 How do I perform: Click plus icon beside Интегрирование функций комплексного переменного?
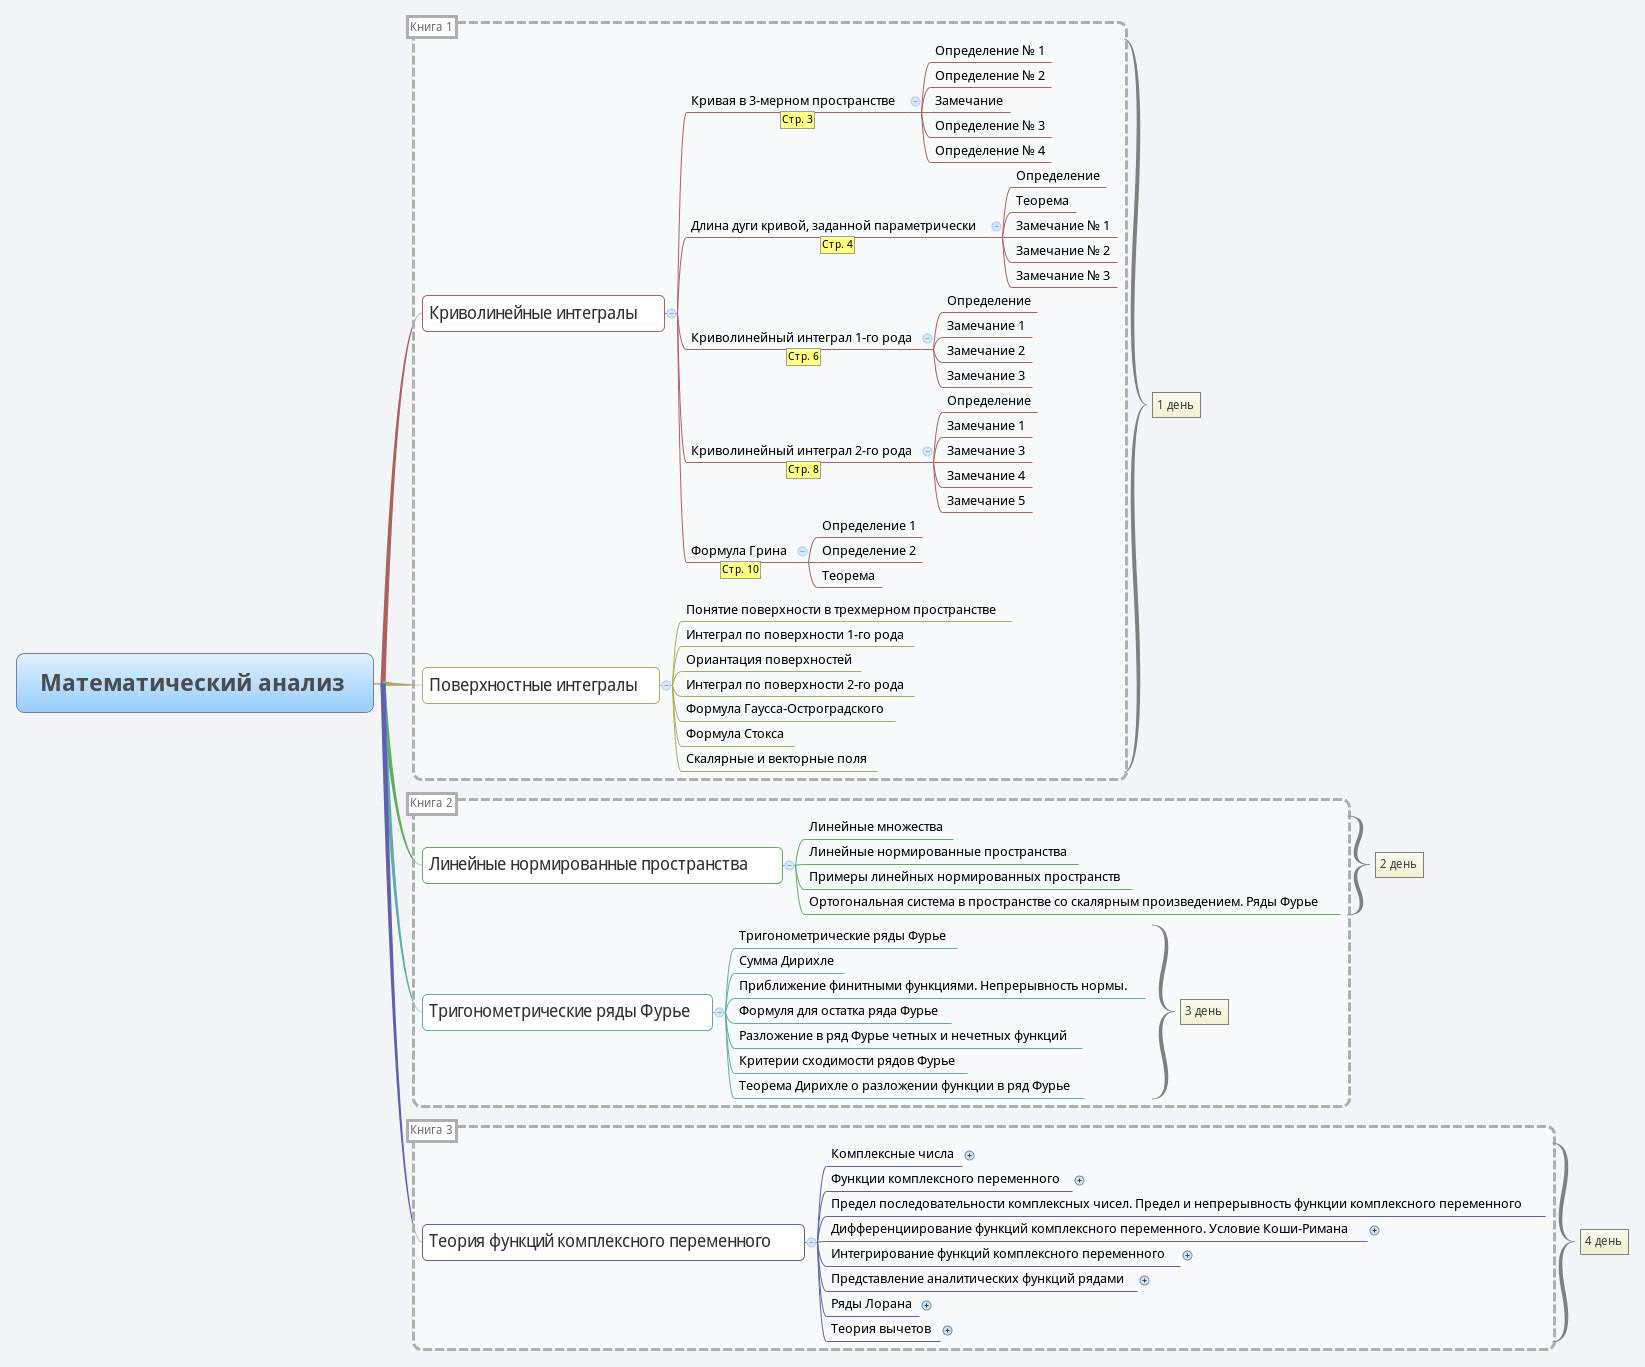[1187, 1255]
